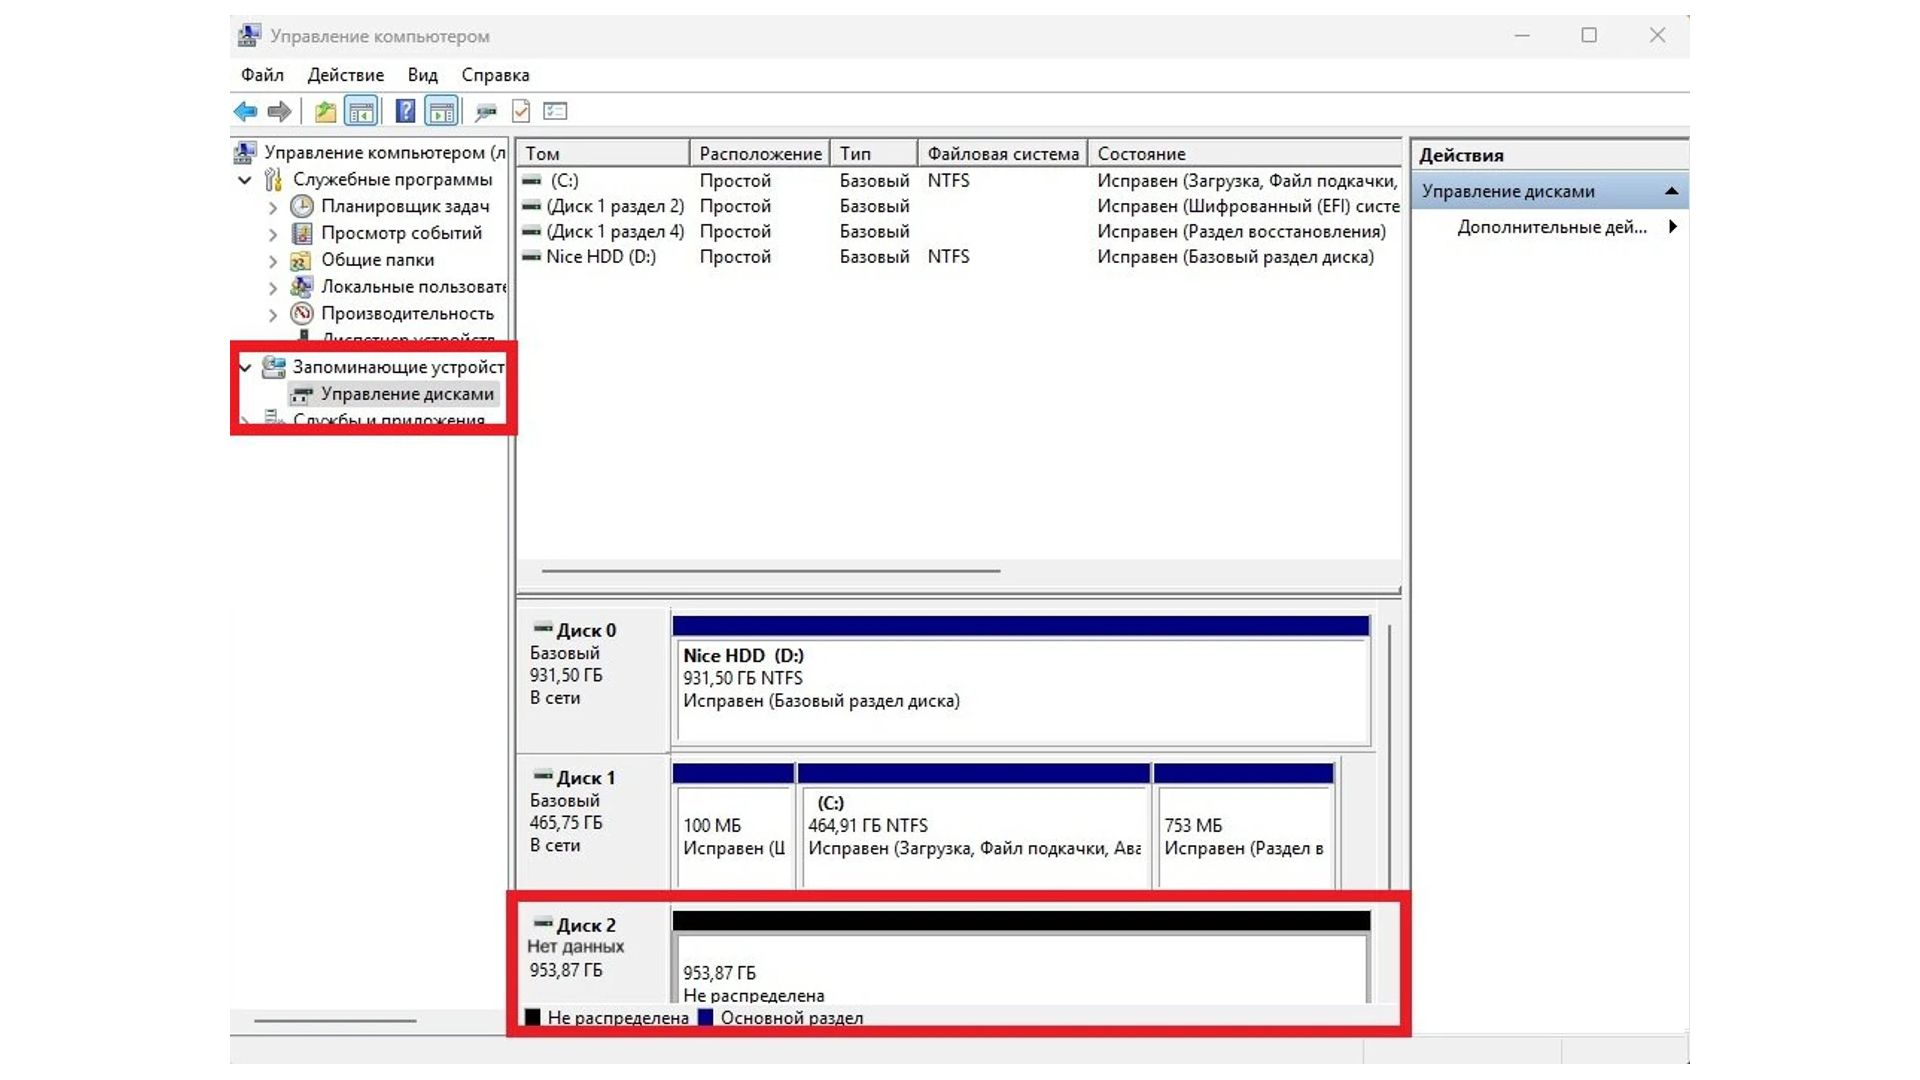Select the Диск 2 disk header icon
1920x1080 pixels.
pyautogui.click(x=543, y=923)
